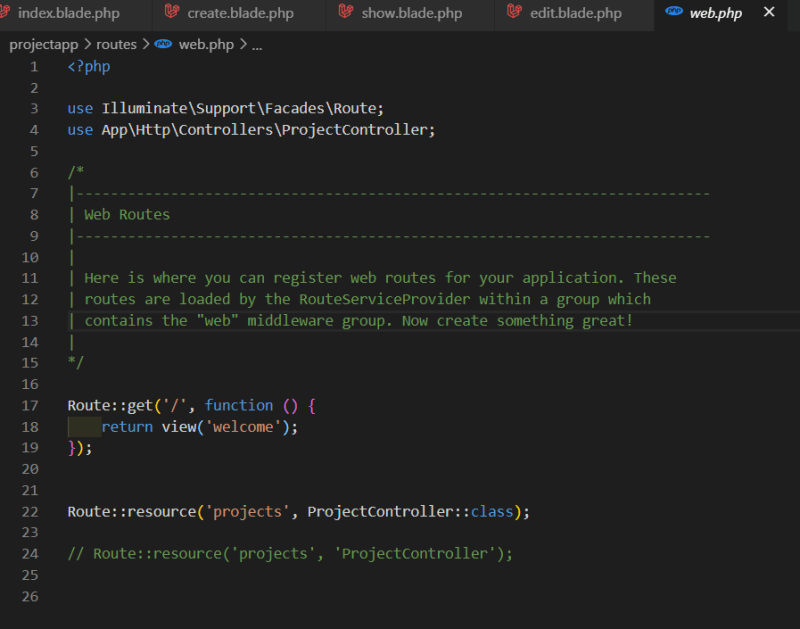This screenshot has height=629, width=800.
Task: Open the edit.blade.php tab
Action: click(576, 13)
